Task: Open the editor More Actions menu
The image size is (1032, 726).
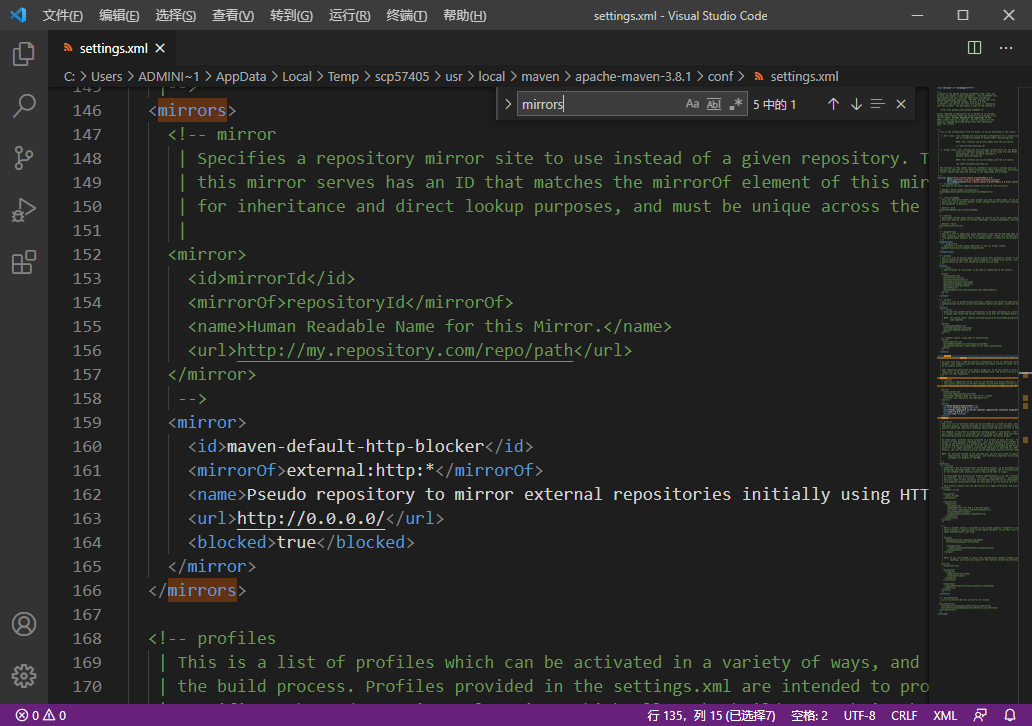Action: [x=1008, y=48]
